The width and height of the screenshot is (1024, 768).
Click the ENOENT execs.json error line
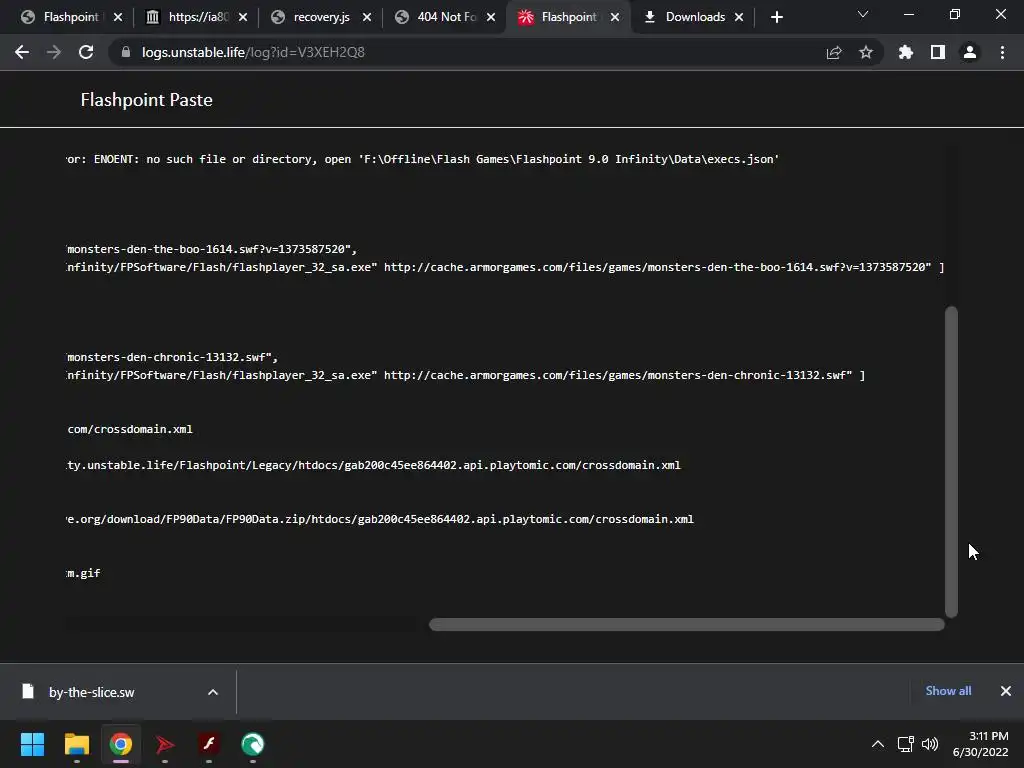click(x=423, y=159)
